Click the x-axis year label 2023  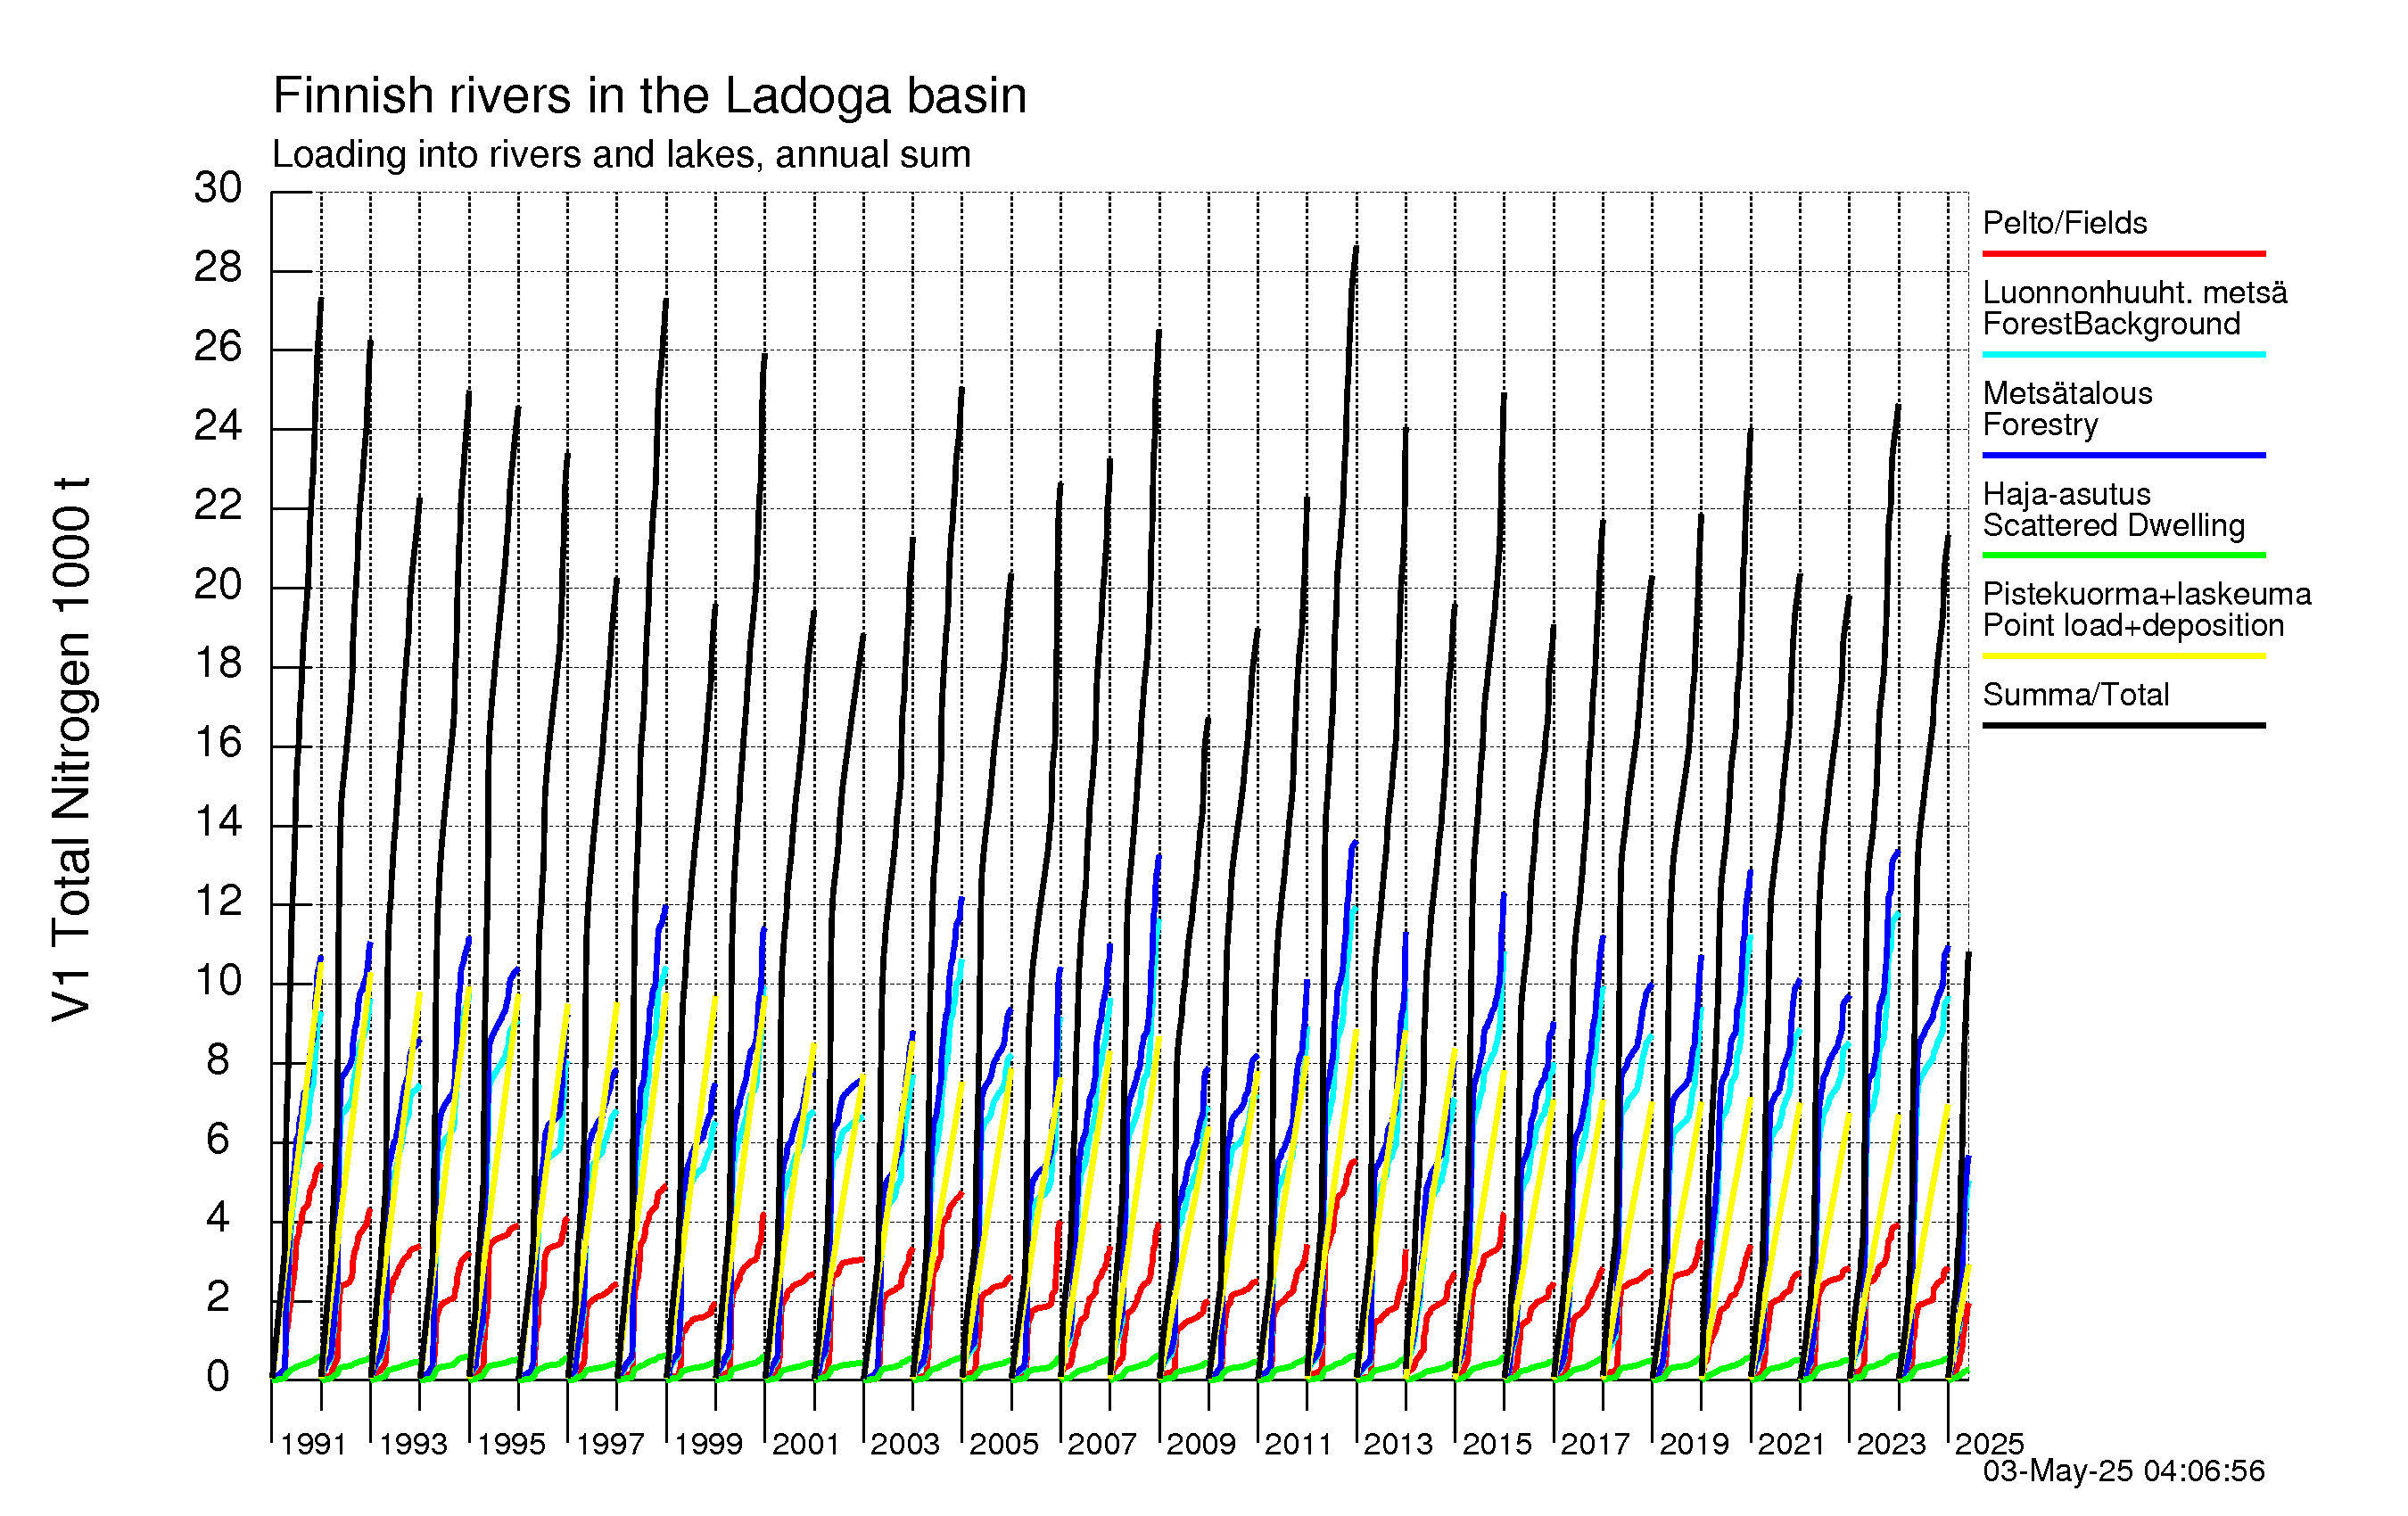click(x=1891, y=1444)
